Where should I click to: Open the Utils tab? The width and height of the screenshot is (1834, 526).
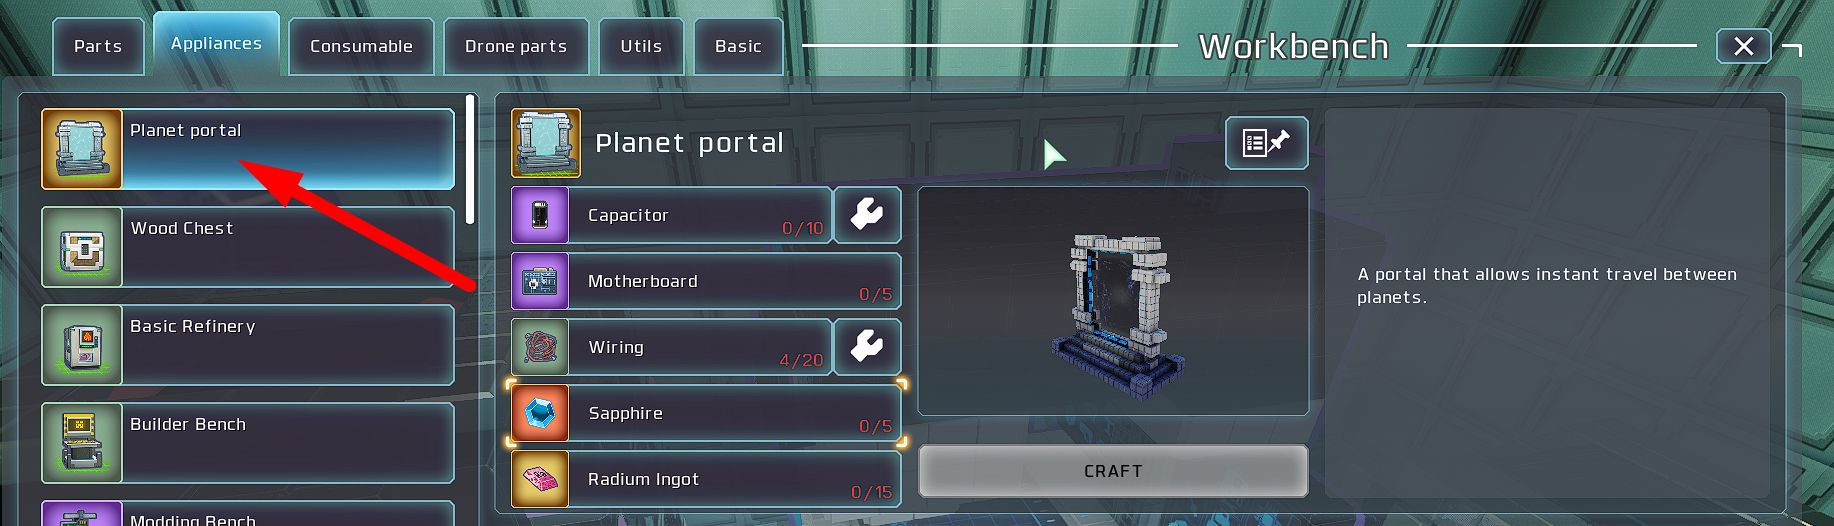coord(641,46)
